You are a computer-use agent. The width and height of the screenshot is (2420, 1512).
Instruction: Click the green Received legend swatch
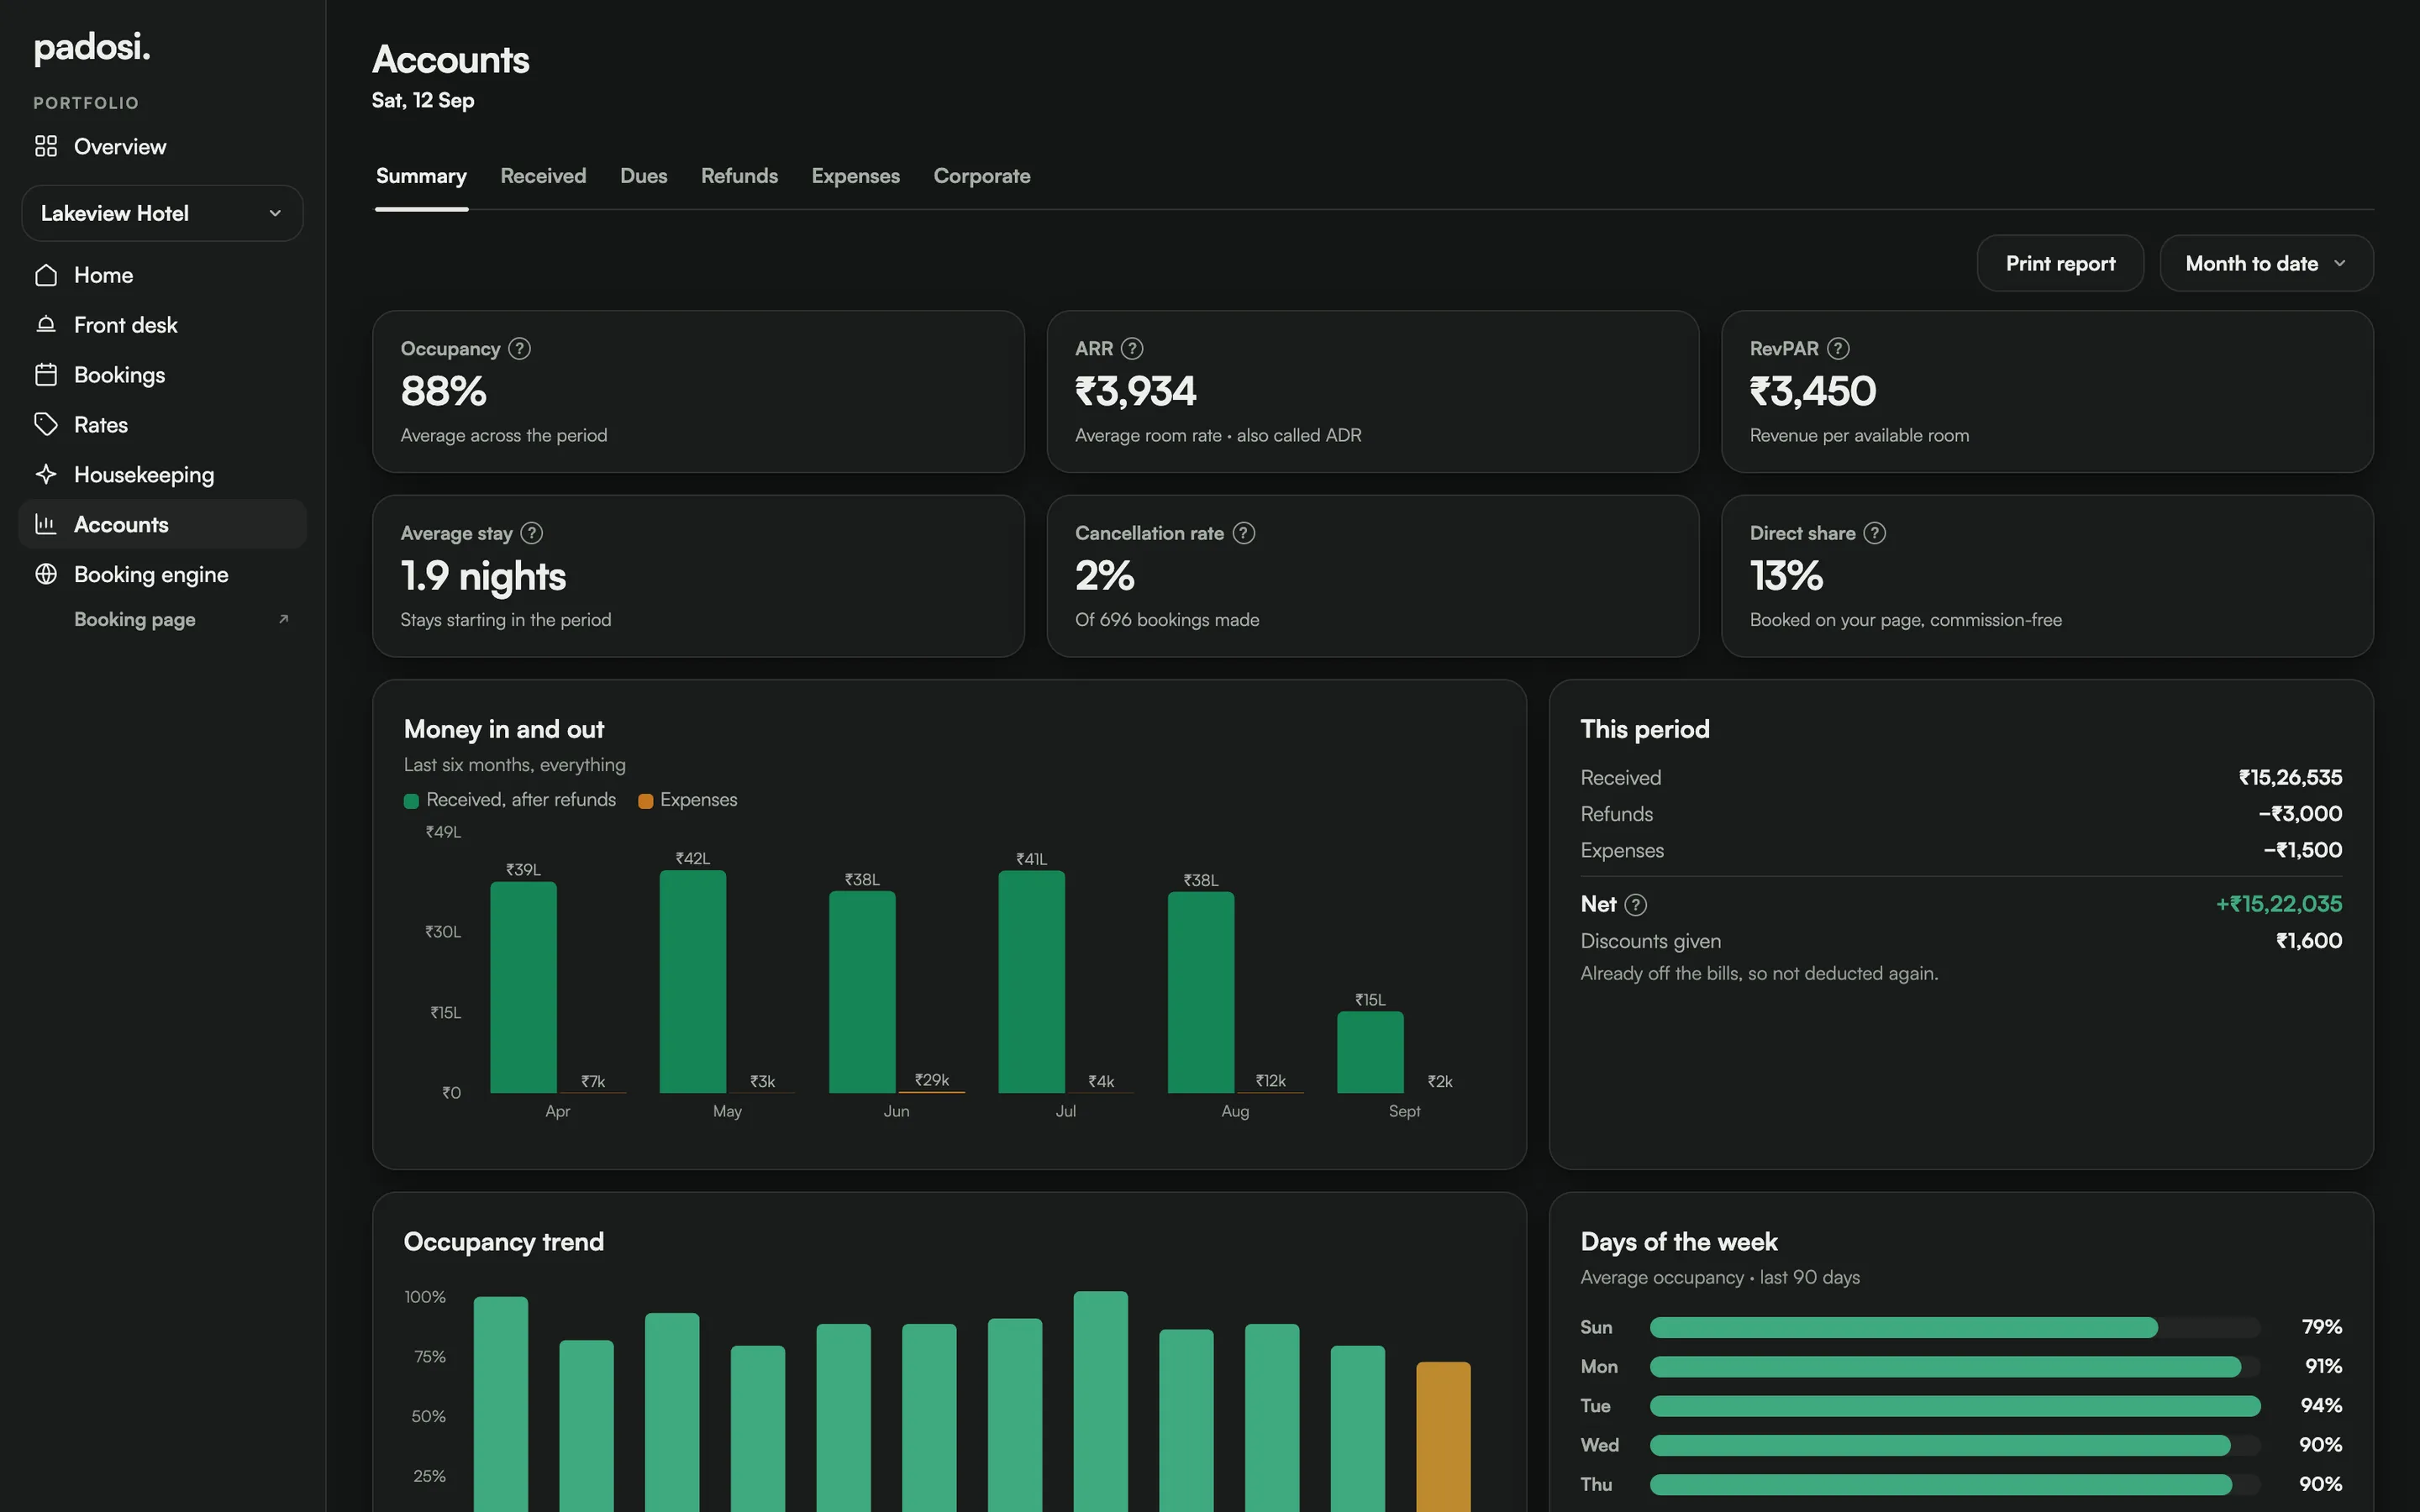pos(411,801)
